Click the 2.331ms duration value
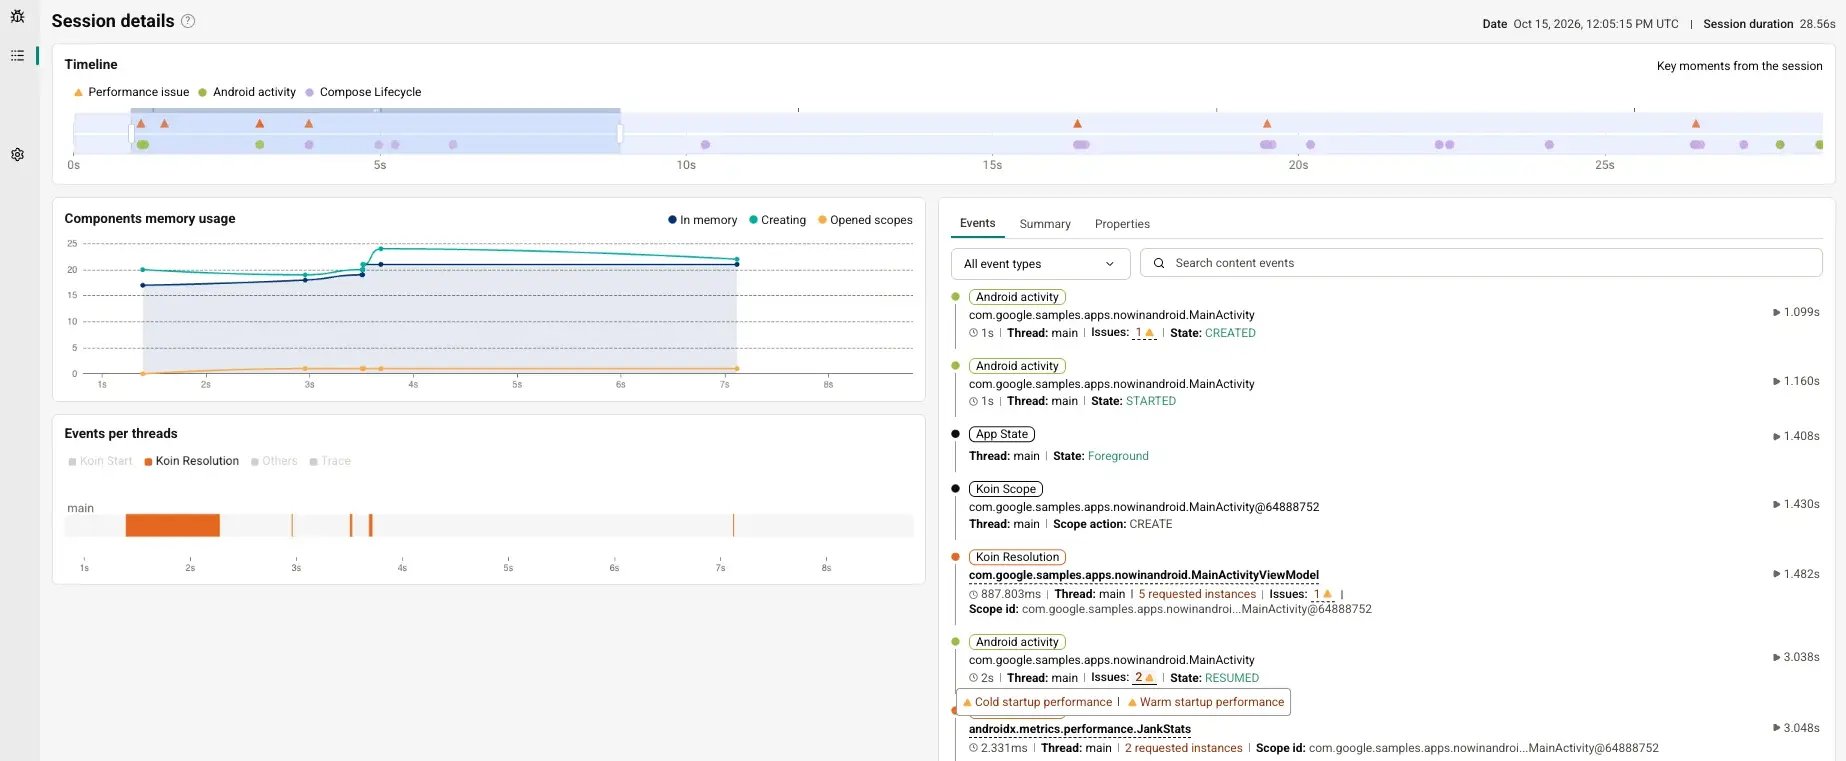Viewport: 1846px width, 761px height. pyautogui.click(x=1004, y=748)
